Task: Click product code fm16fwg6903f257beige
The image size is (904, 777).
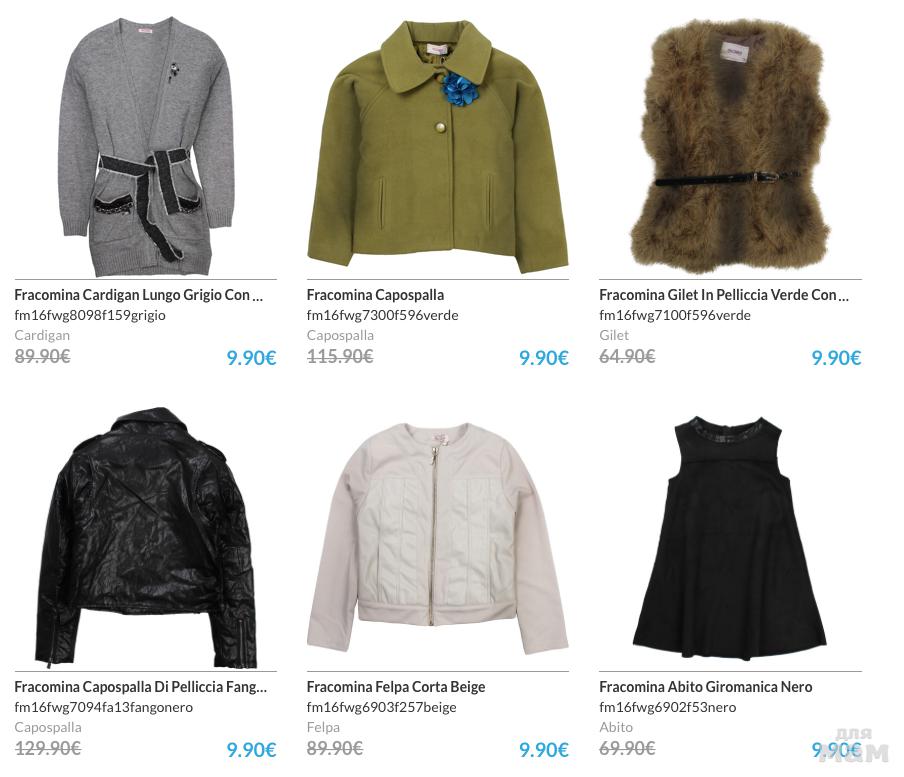Action: [381, 707]
